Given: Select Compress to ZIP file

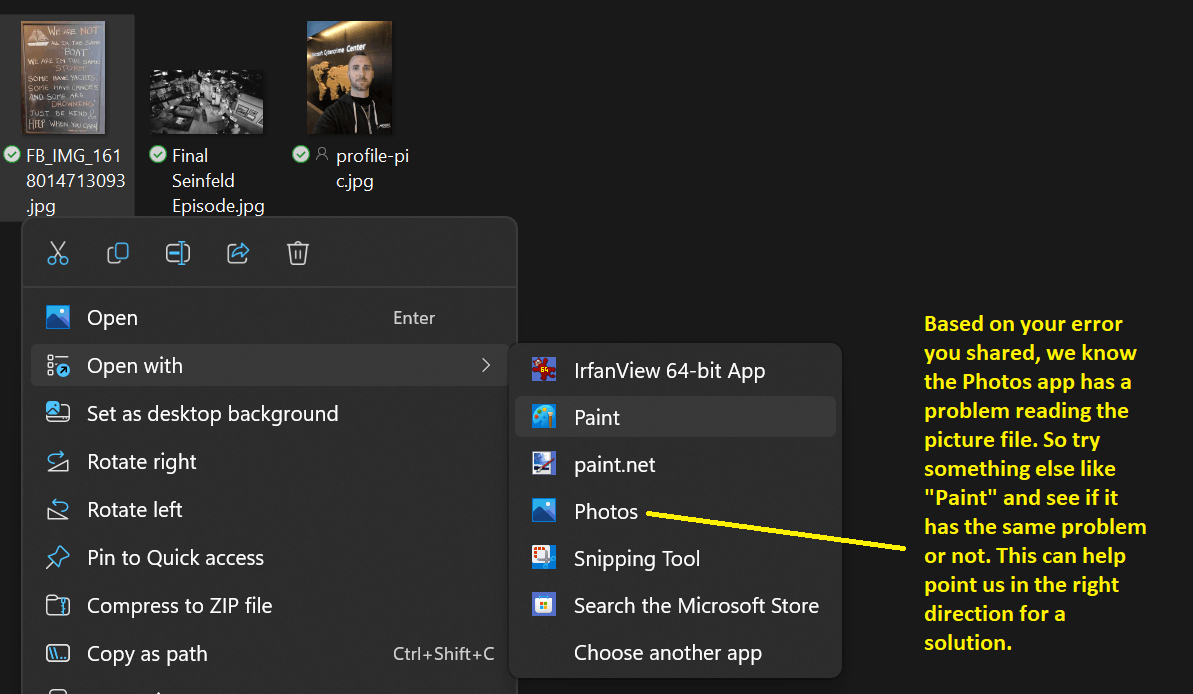Looking at the screenshot, I should (269, 606).
